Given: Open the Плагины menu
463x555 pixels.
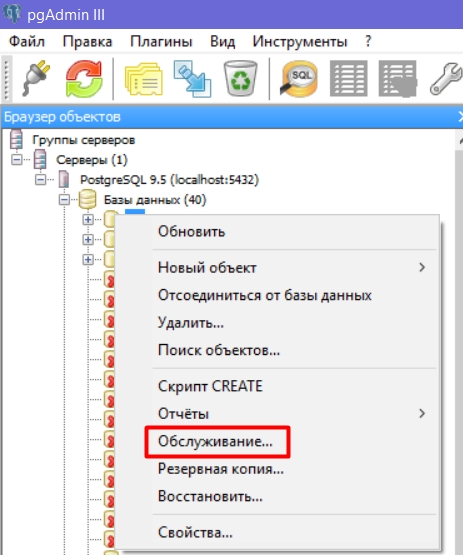Looking at the screenshot, I should pyautogui.click(x=161, y=41).
